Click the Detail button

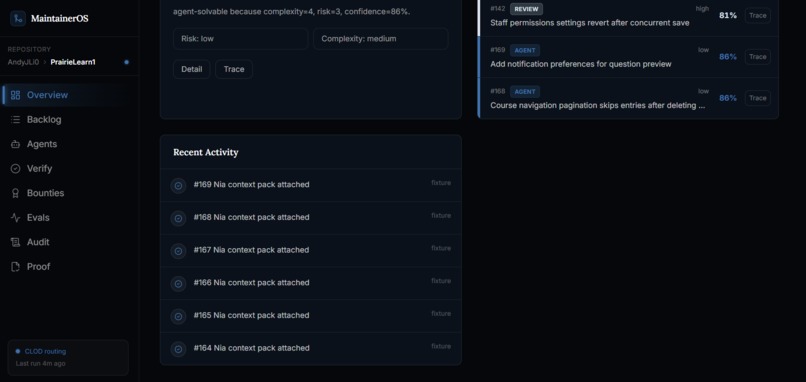click(x=192, y=69)
